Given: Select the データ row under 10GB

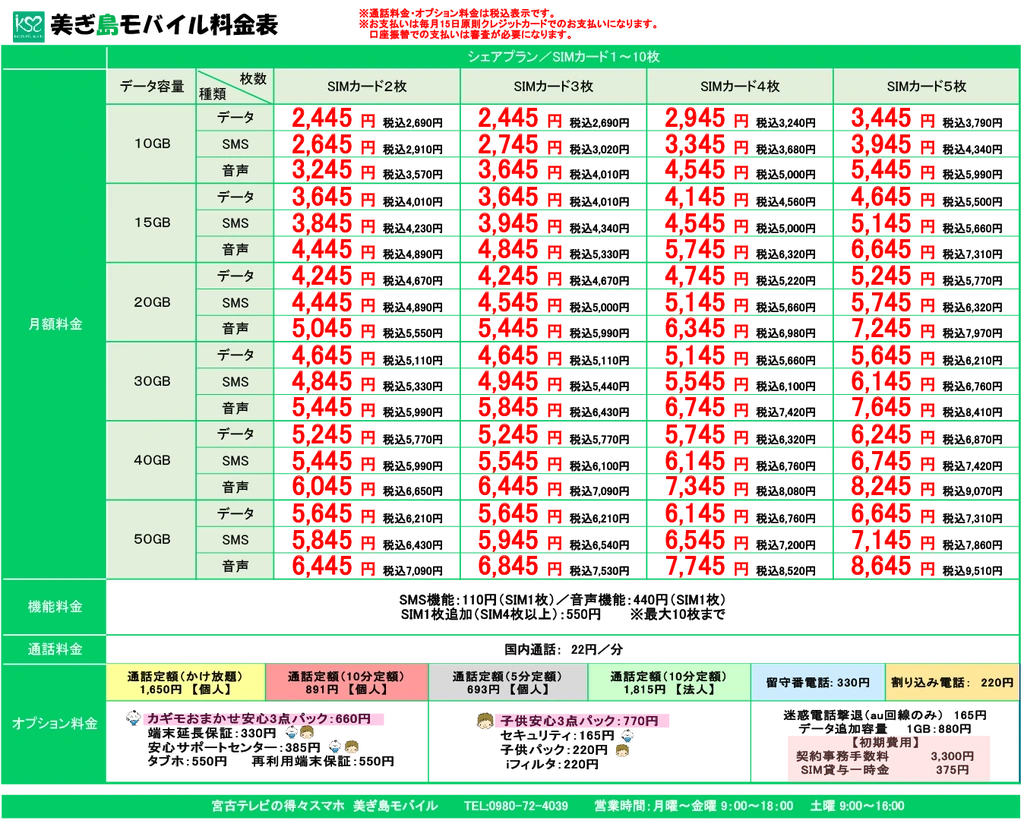Looking at the screenshot, I should coord(236,117).
